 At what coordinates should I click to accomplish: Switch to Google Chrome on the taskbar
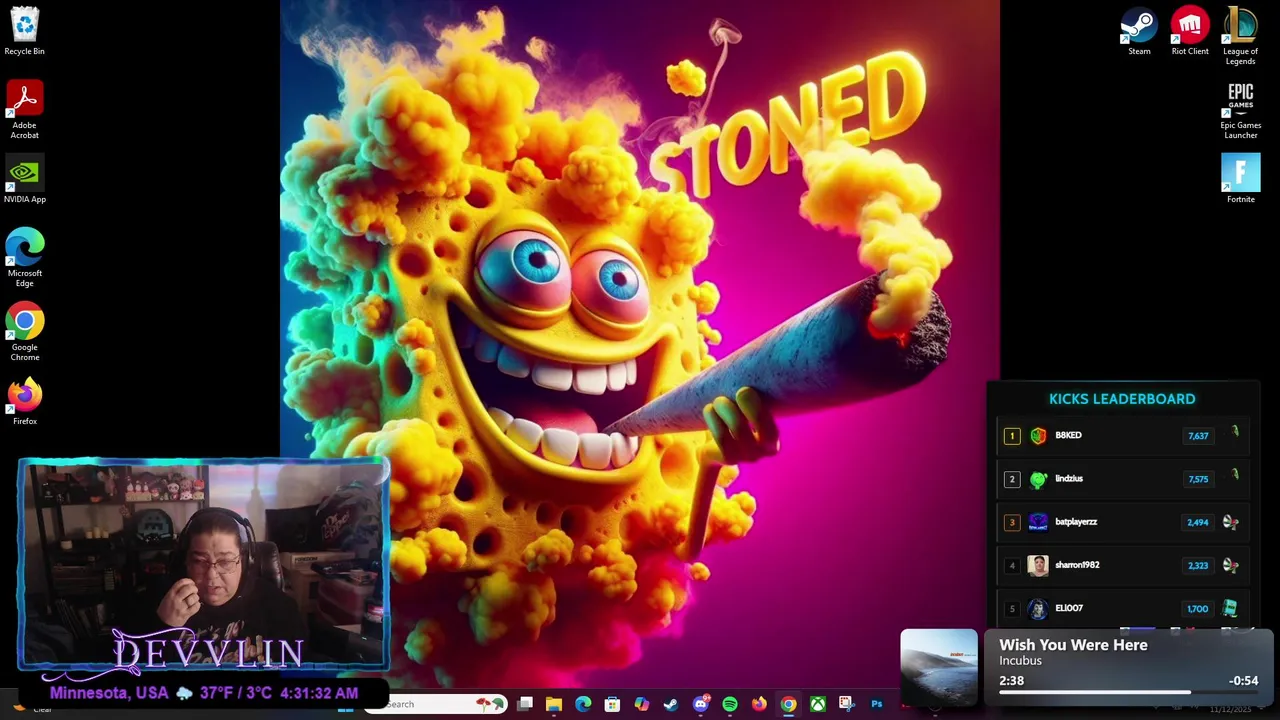coord(788,704)
